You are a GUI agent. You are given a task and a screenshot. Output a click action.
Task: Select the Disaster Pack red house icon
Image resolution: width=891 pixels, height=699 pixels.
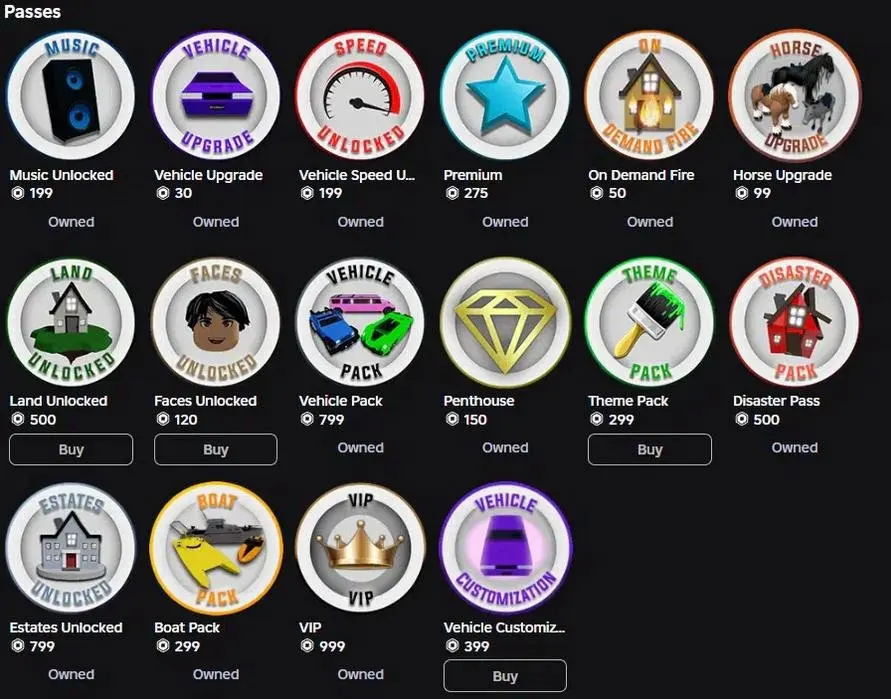(x=794, y=322)
